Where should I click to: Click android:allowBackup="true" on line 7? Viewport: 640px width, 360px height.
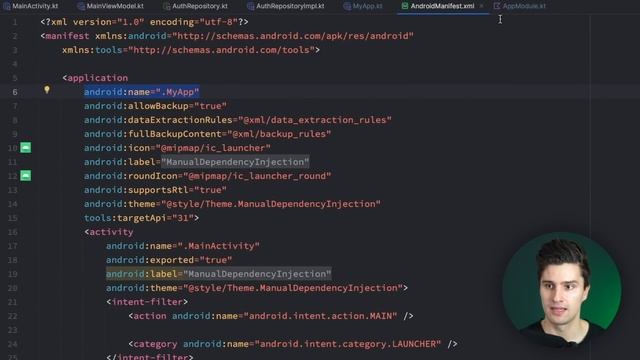[x=155, y=106]
